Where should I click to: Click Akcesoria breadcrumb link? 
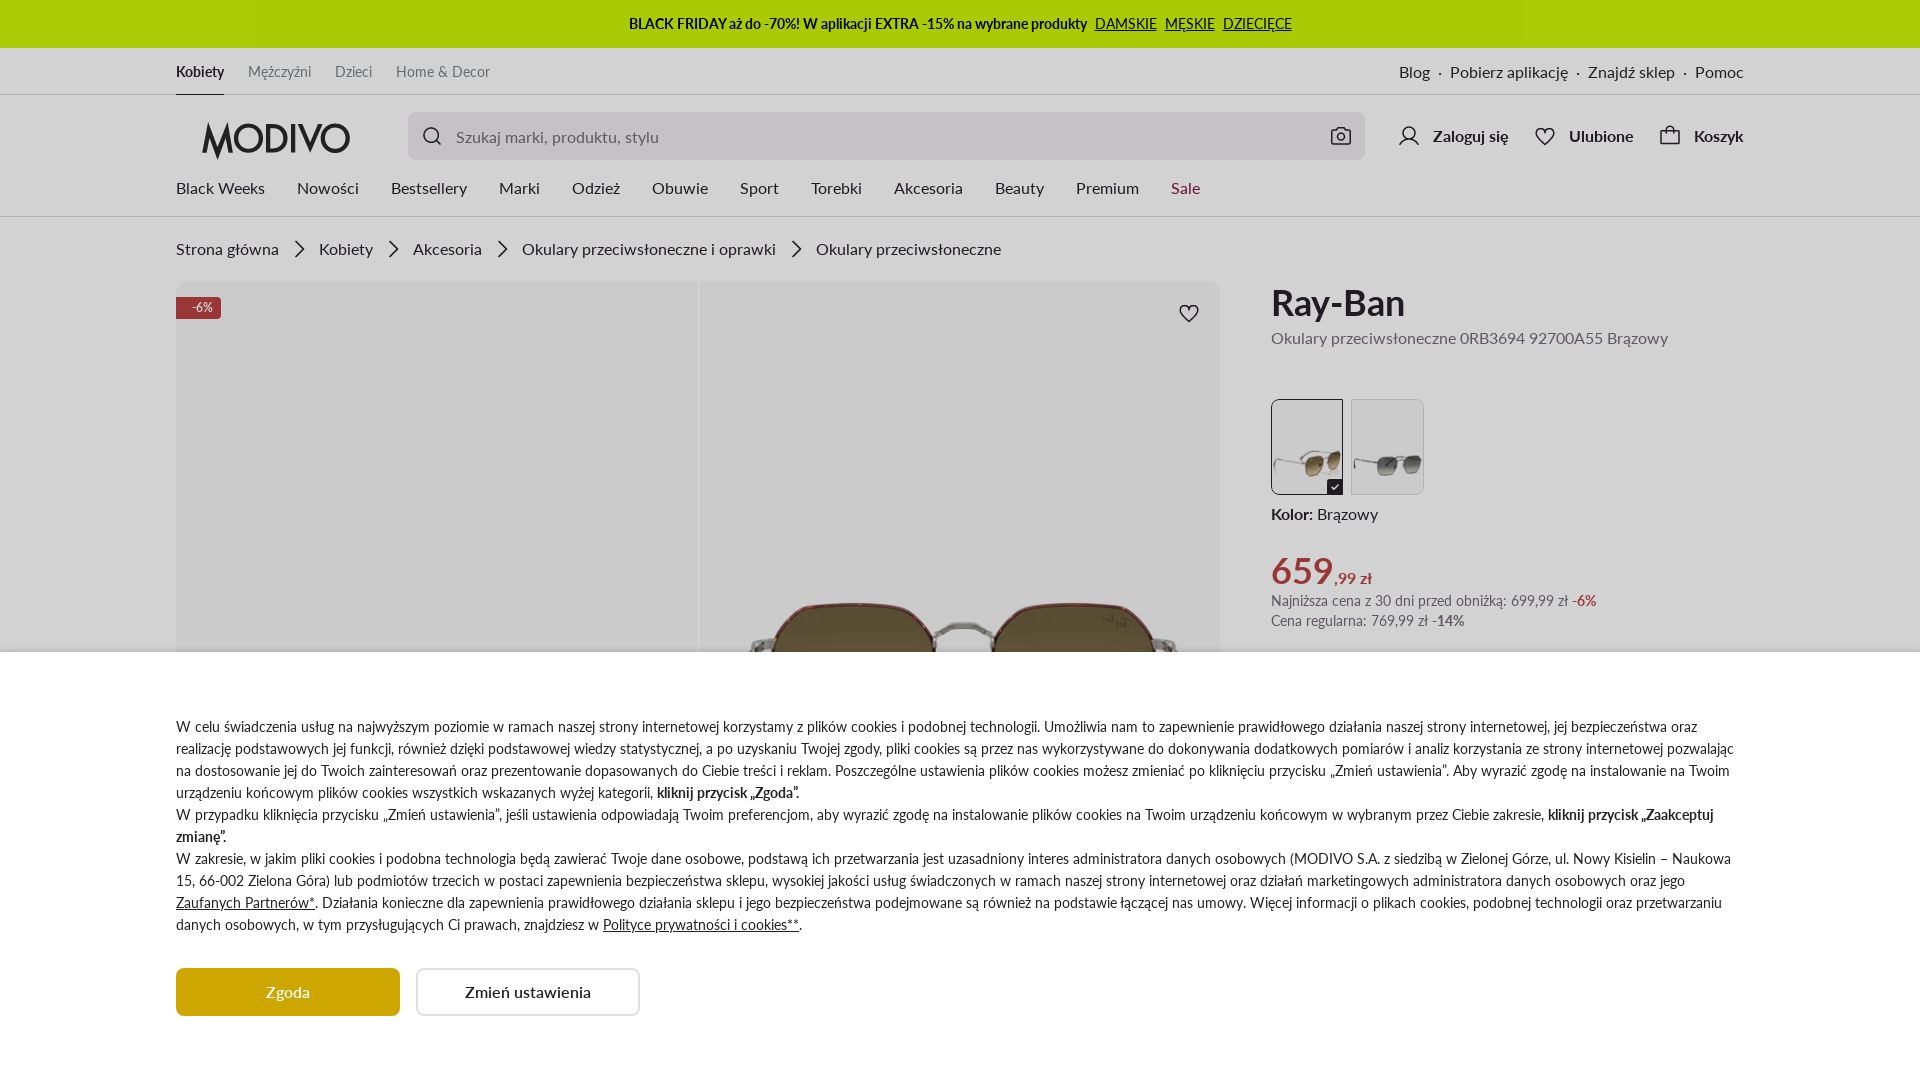pyautogui.click(x=447, y=249)
